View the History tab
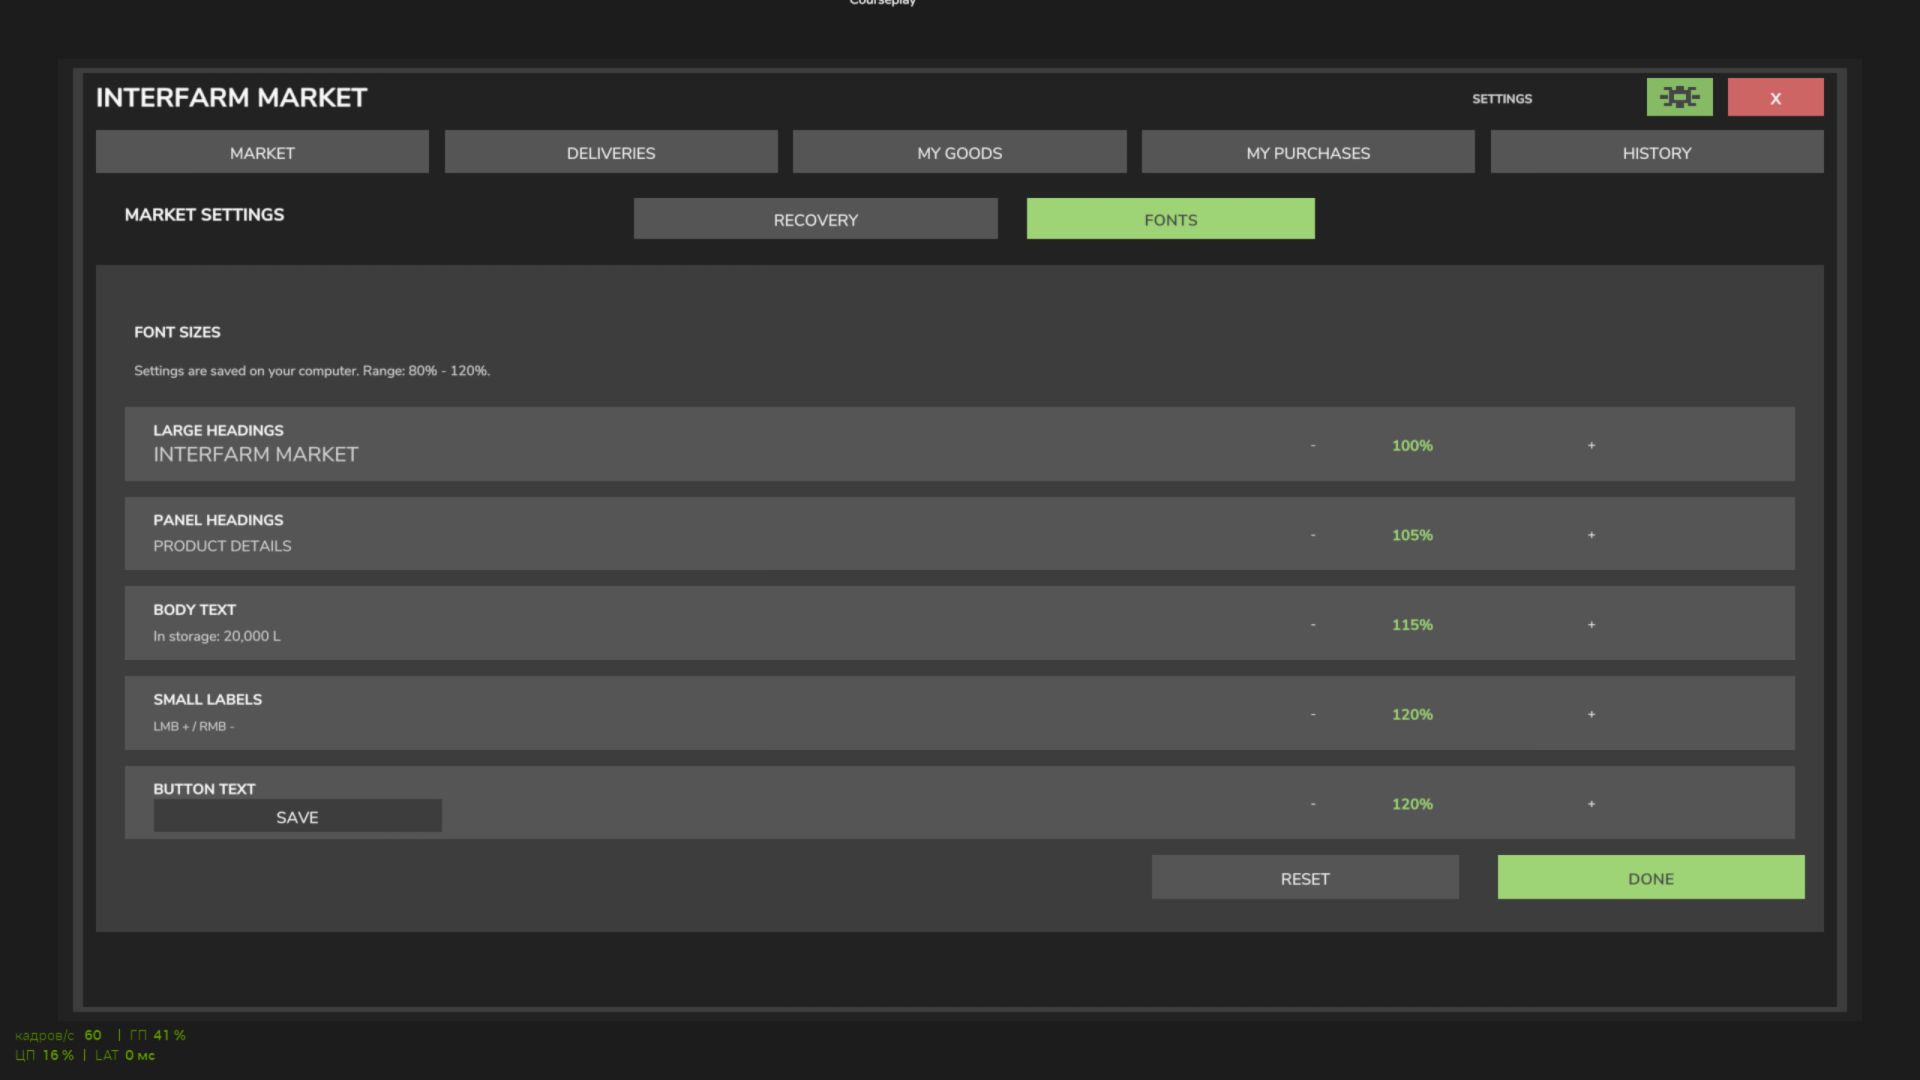1920x1080 pixels. (x=1657, y=152)
